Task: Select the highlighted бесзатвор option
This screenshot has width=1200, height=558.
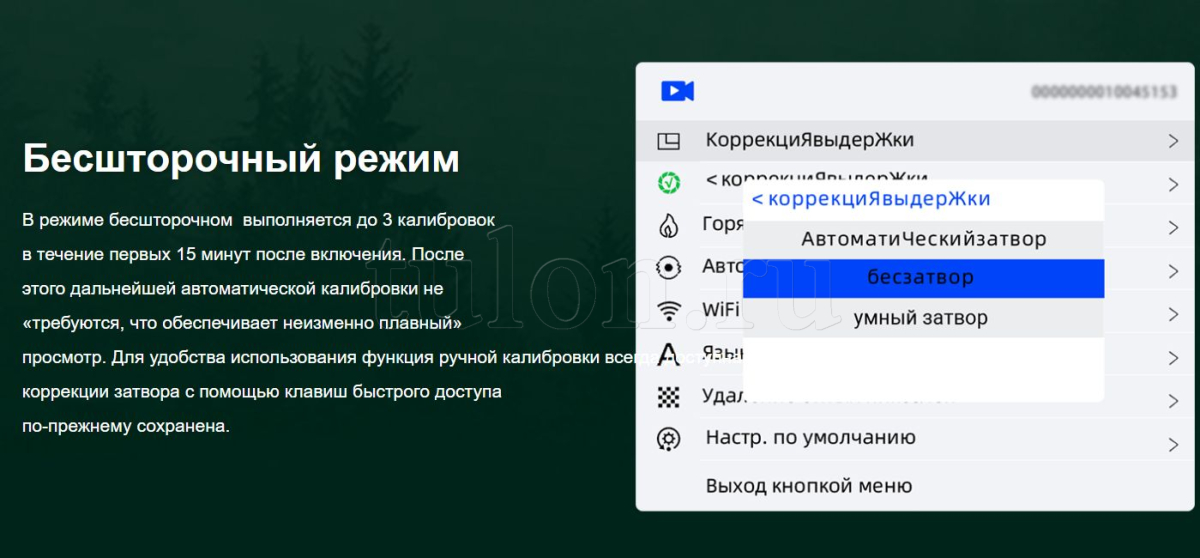Action: coord(923,278)
